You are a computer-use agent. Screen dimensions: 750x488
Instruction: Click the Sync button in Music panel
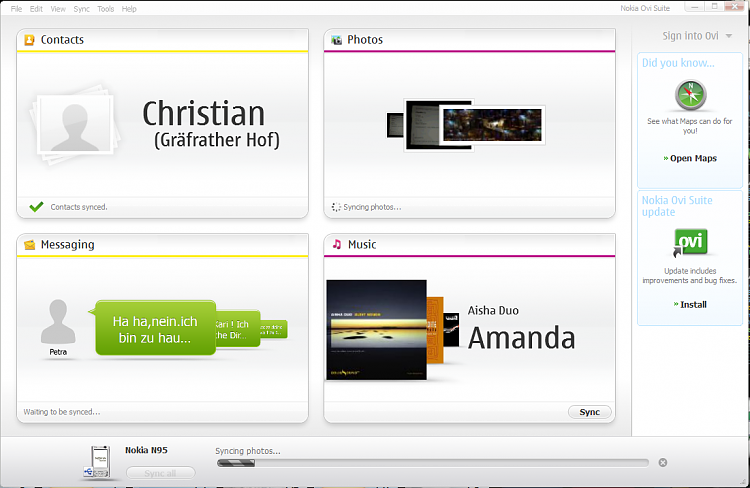(589, 412)
